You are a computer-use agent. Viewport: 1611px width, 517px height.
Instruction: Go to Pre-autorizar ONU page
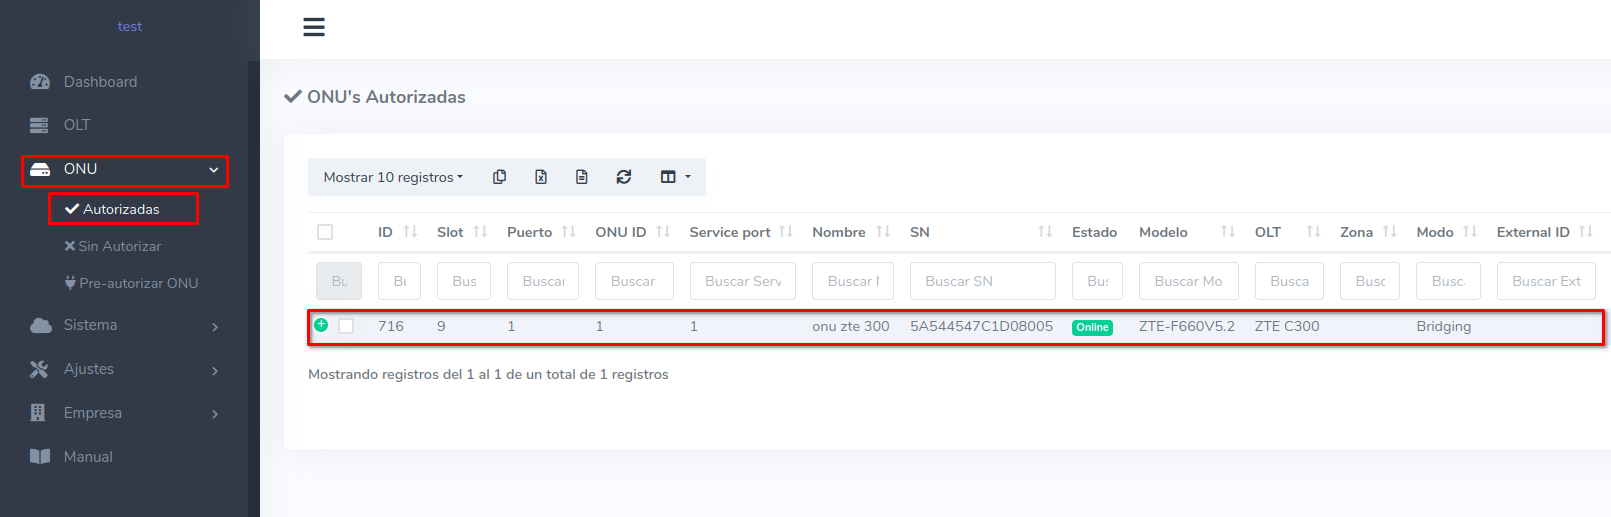coord(138,283)
